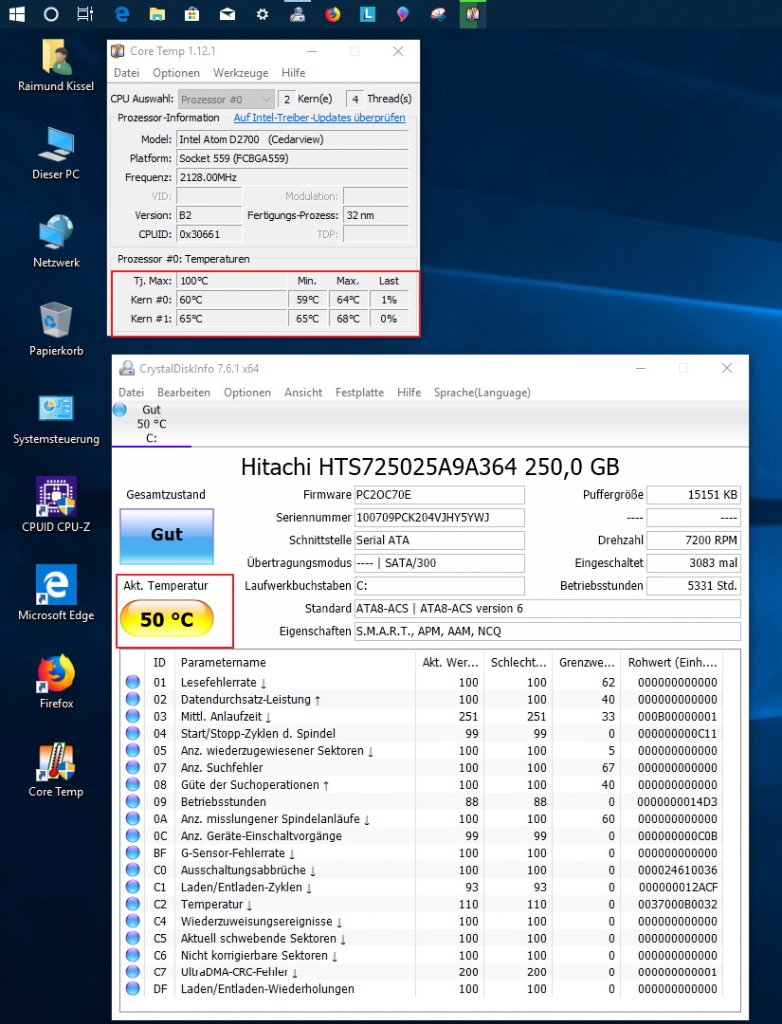Select the Dieser PC desktop icon
Screen dimensions: 782x1024
click(x=56, y=153)
